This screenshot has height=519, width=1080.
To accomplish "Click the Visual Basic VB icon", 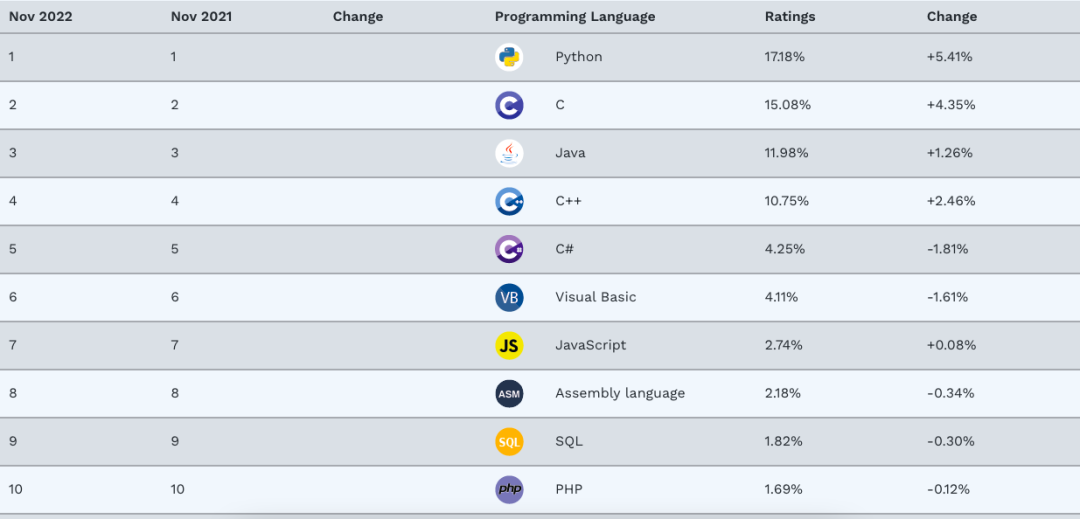I will click(509, 297).
